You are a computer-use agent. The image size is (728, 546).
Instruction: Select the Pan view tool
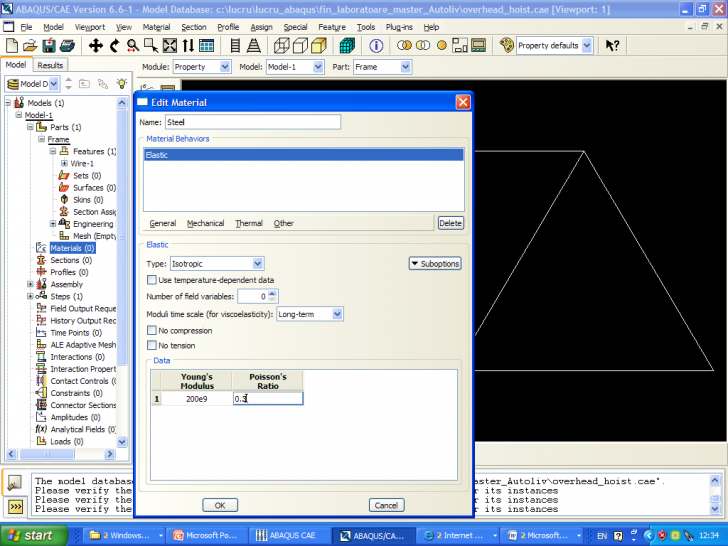[96, 46]
